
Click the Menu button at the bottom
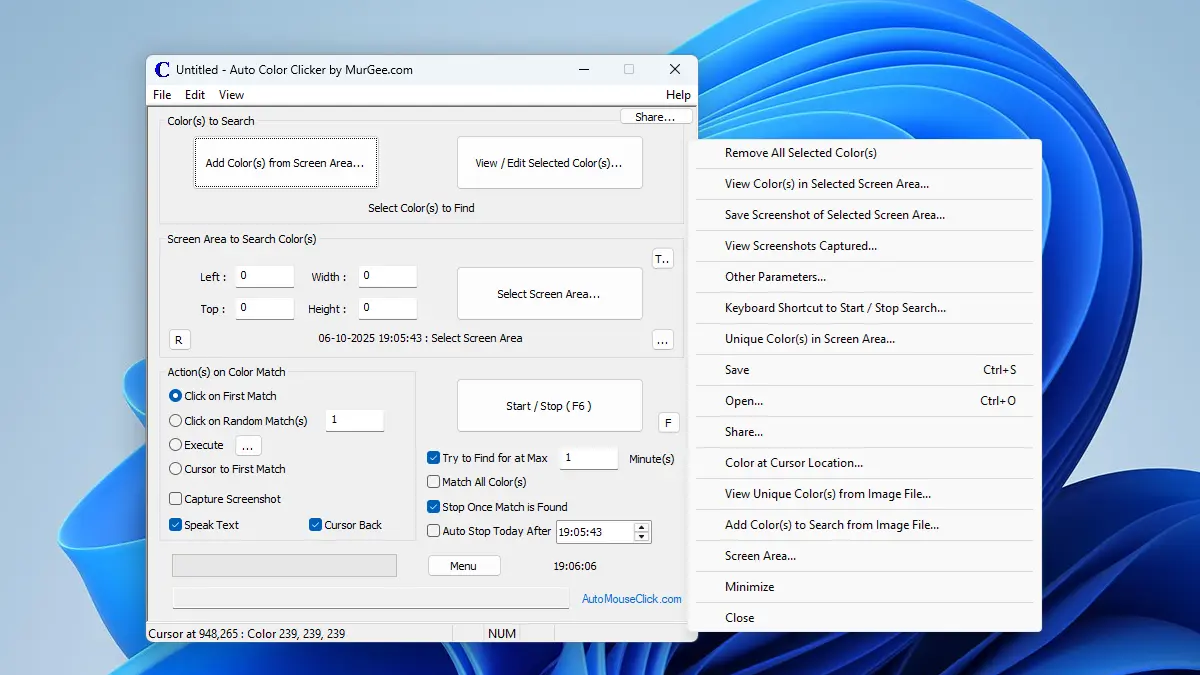[463, 566]
